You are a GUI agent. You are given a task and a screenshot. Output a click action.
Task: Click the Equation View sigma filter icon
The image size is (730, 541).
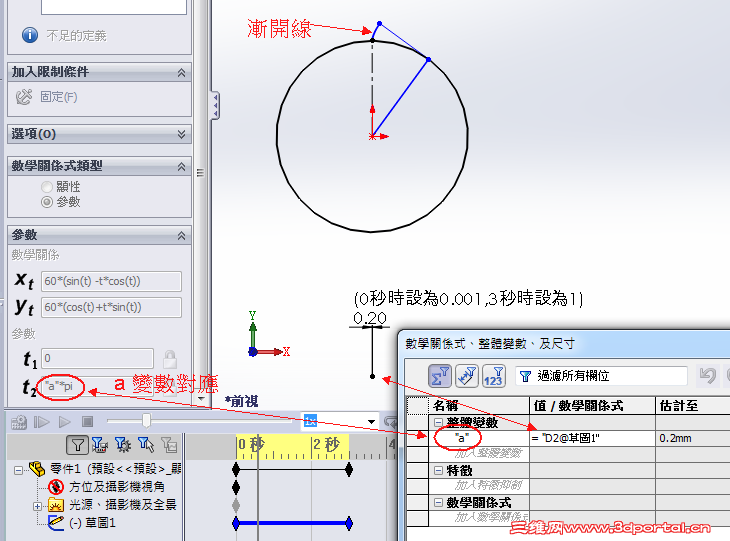pos(439,376)
